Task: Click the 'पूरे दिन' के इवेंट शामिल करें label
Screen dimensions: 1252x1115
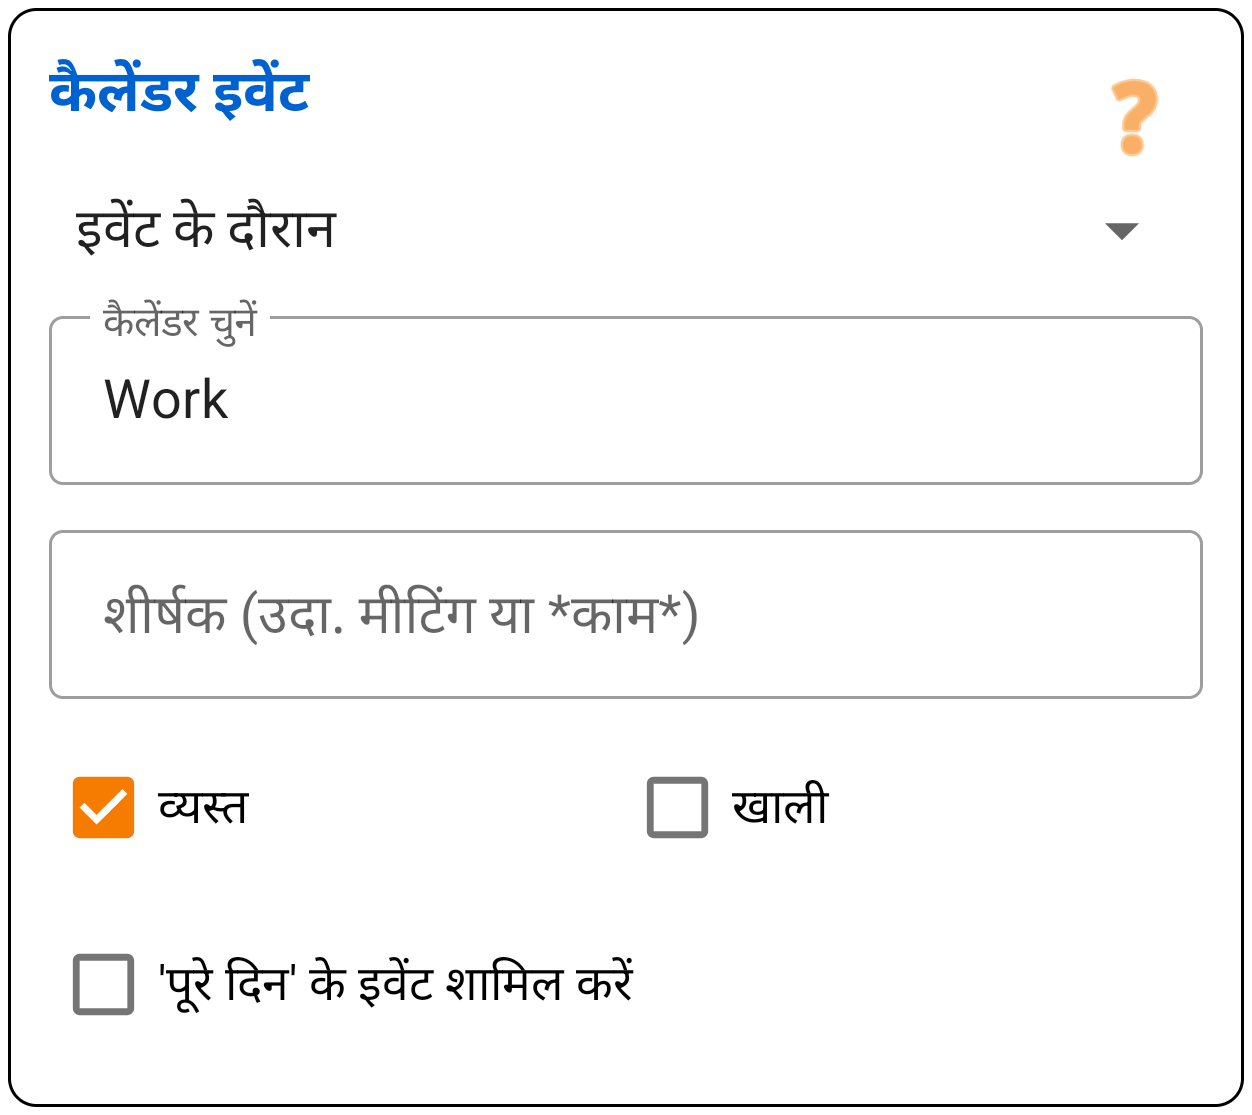Action: 392,984
